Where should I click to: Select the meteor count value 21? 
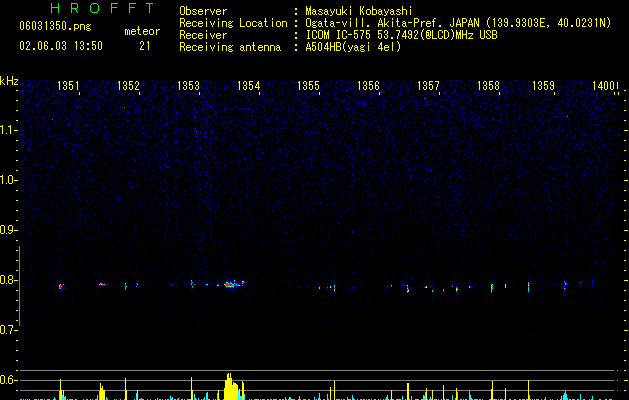click(145, 46)
